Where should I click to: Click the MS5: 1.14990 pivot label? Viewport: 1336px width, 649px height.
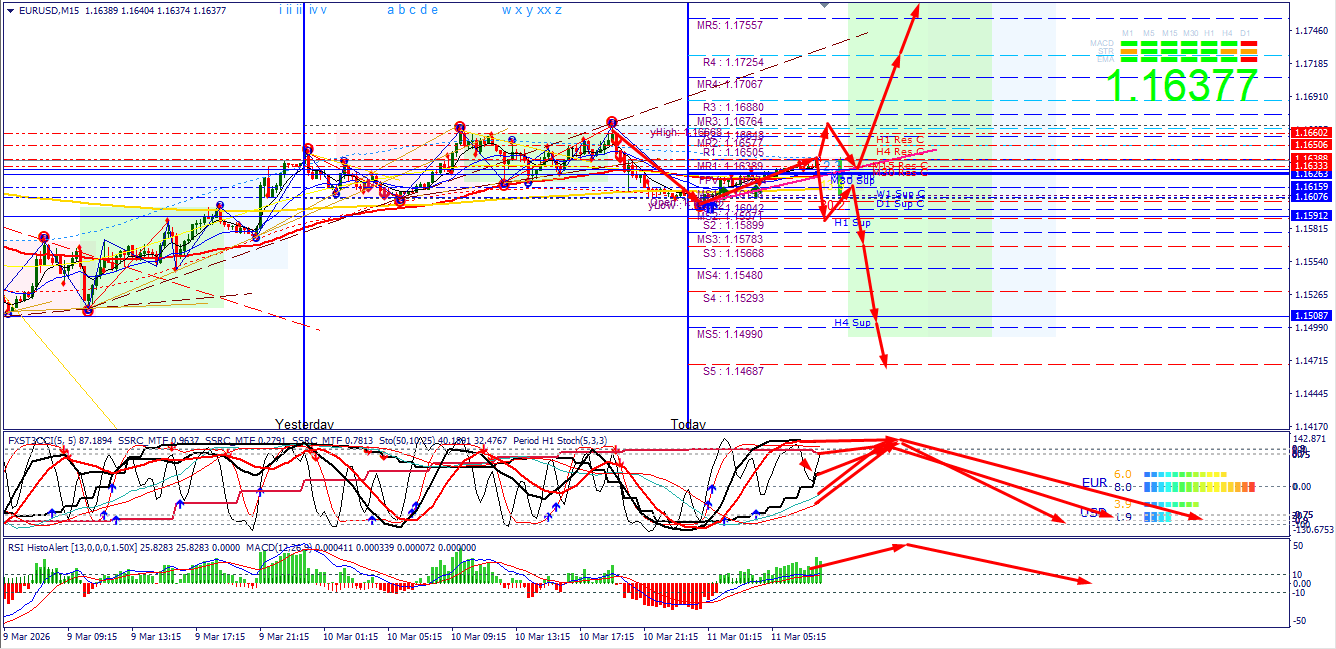[x=730, y=334]
